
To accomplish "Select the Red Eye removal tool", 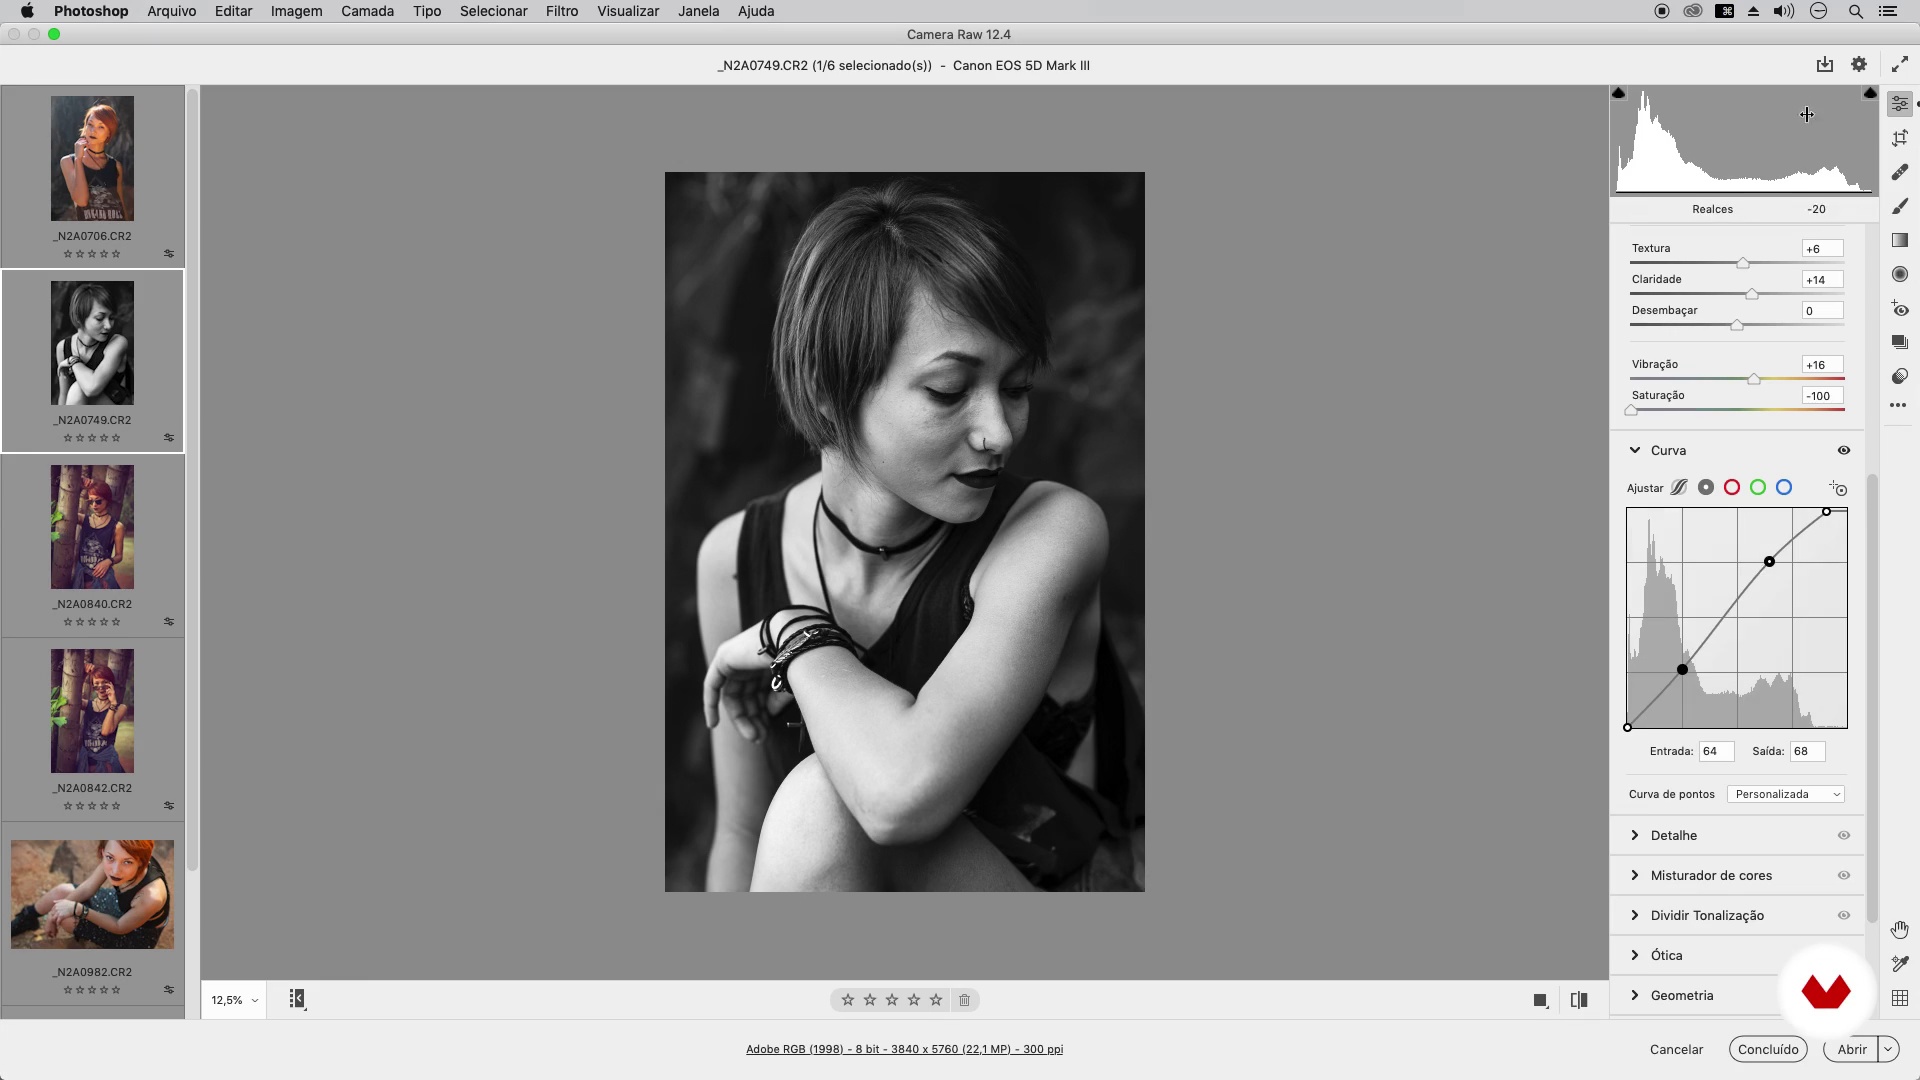I will 1900,309.
